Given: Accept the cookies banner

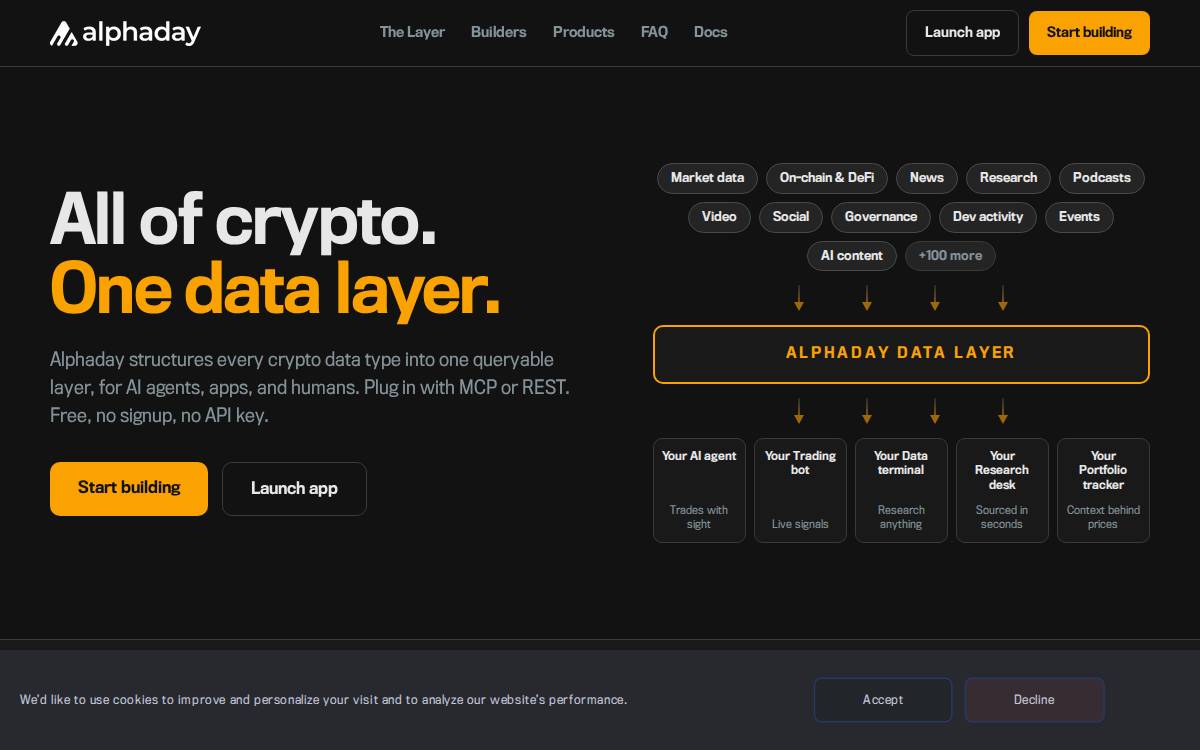Looking at the screenshot, I should 883,700.
